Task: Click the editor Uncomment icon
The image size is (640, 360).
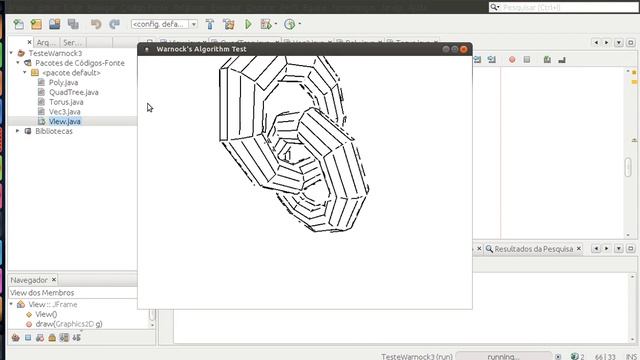Action: tap(562, 60)
